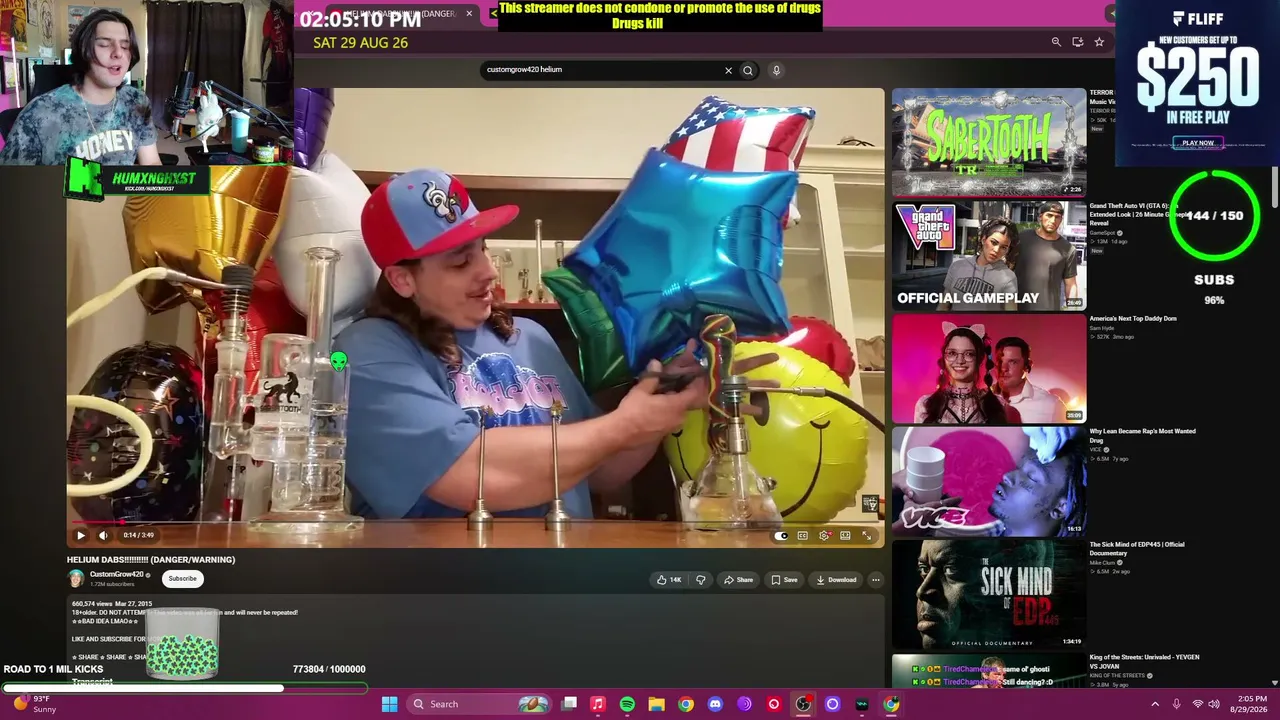Open the CustomGrow420 channel avatar
The height and width of the screenshot is (720, 1280).
76,578
